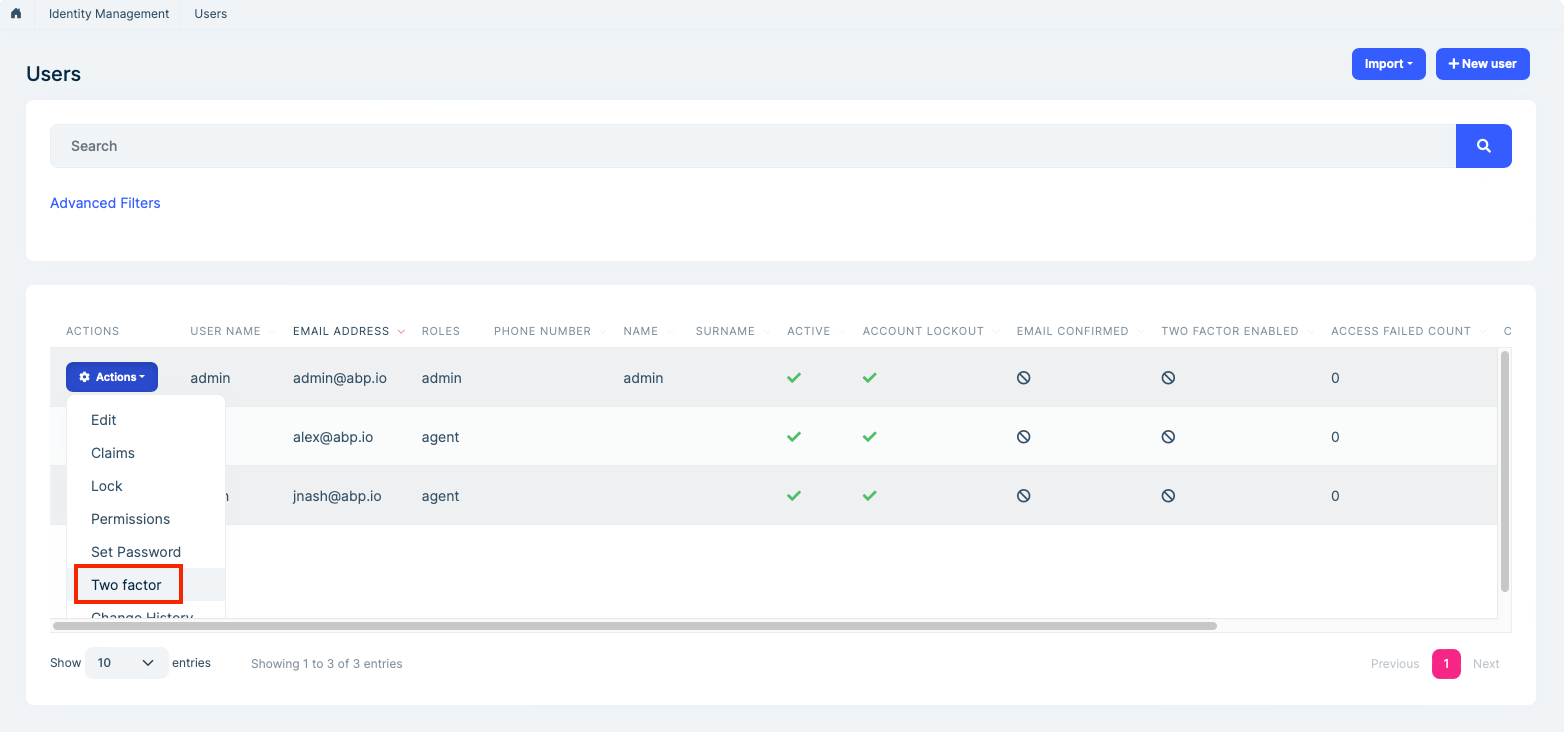Click the Account Lockout check in alex@abp.io row
Viewport: 1564px width, 732px height.
pos(868,436)
